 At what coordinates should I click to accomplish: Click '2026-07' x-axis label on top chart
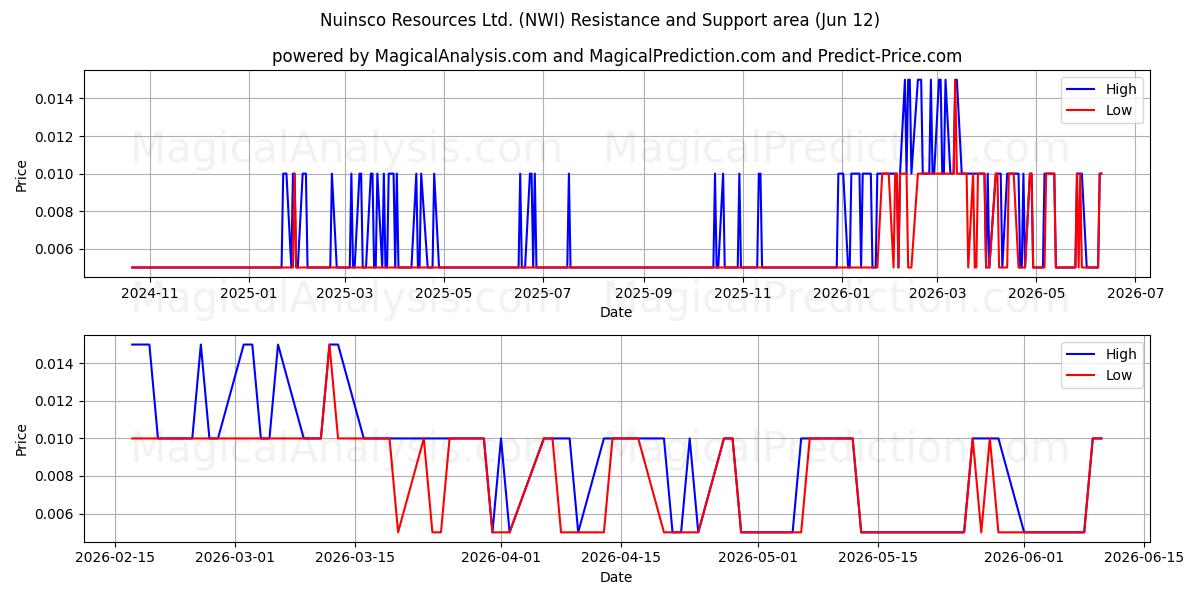click(1135, 293)
